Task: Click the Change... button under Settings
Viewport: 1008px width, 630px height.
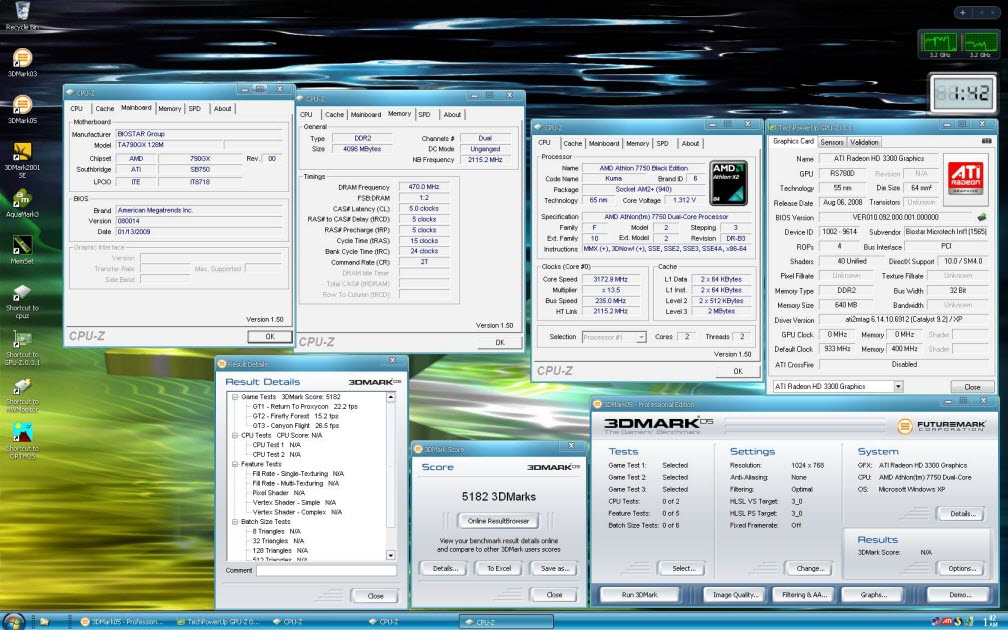Action: pos(810,568)
